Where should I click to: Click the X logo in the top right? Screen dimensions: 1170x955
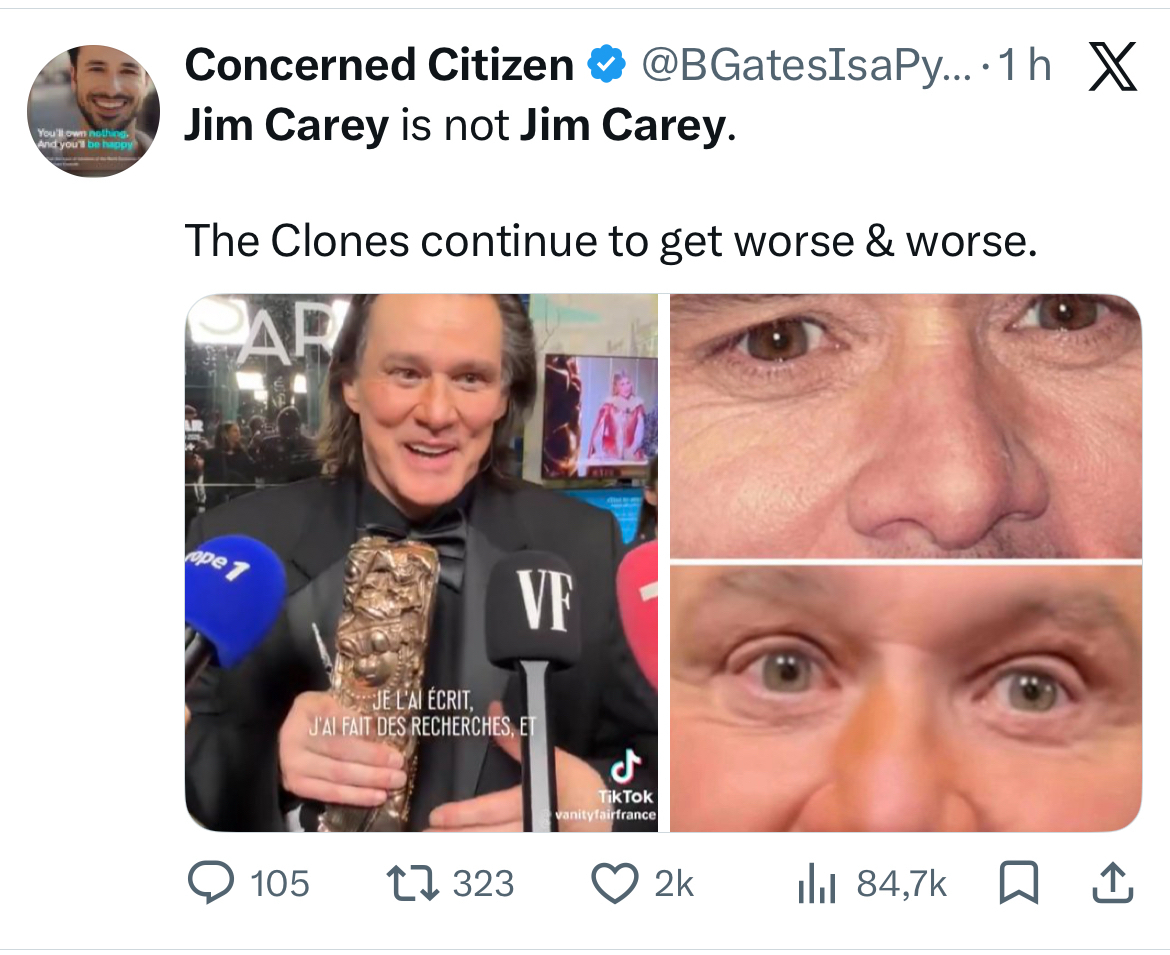pos(1109,68)
